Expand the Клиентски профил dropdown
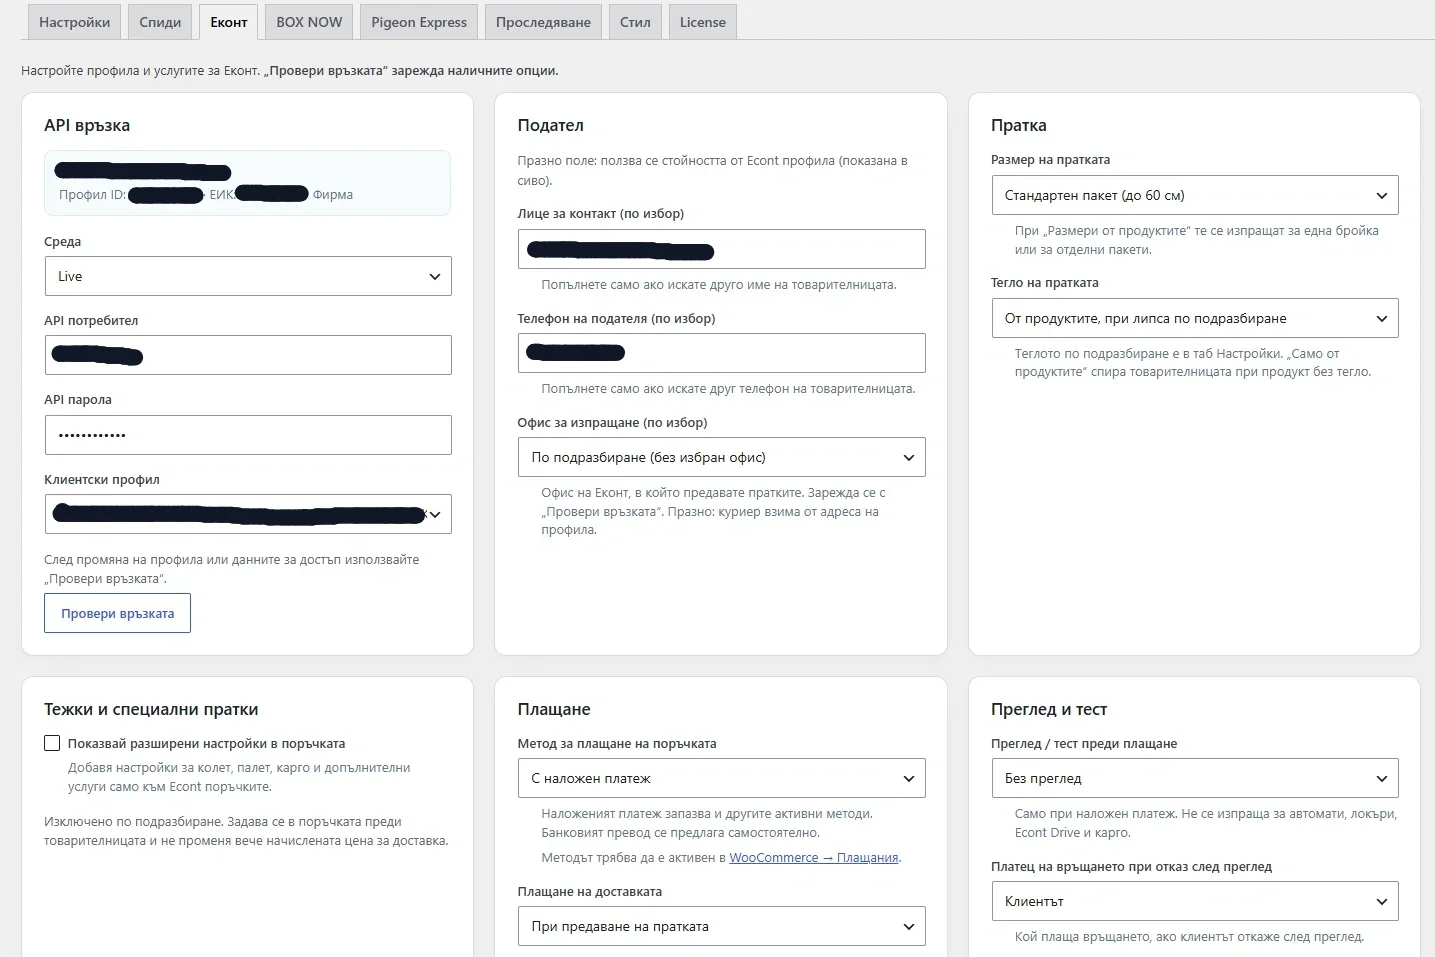This screenshot has width=1435, height=957. pos(248,514)
